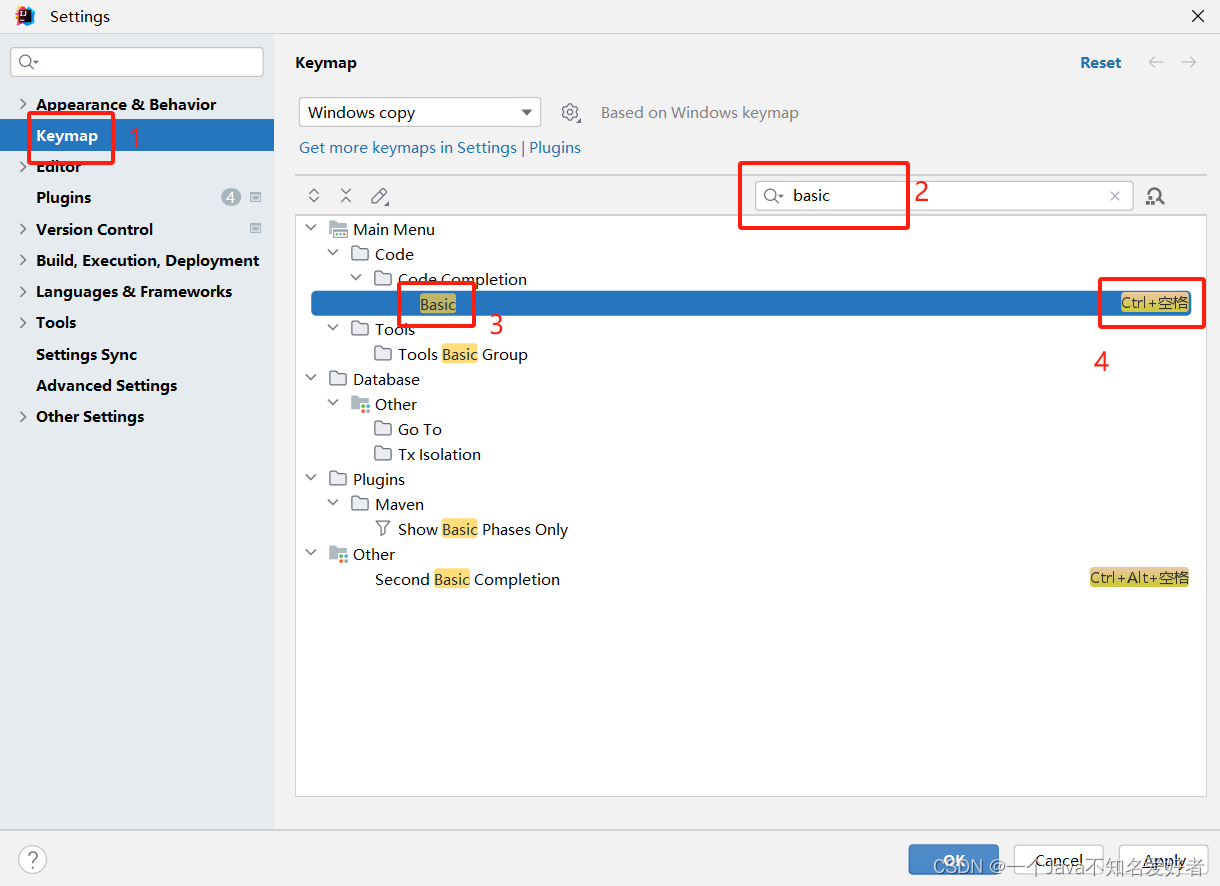The height and width of the screenshot is (886, 1220).
Task: Click the OK button
Action: click(x=954, y=860)
